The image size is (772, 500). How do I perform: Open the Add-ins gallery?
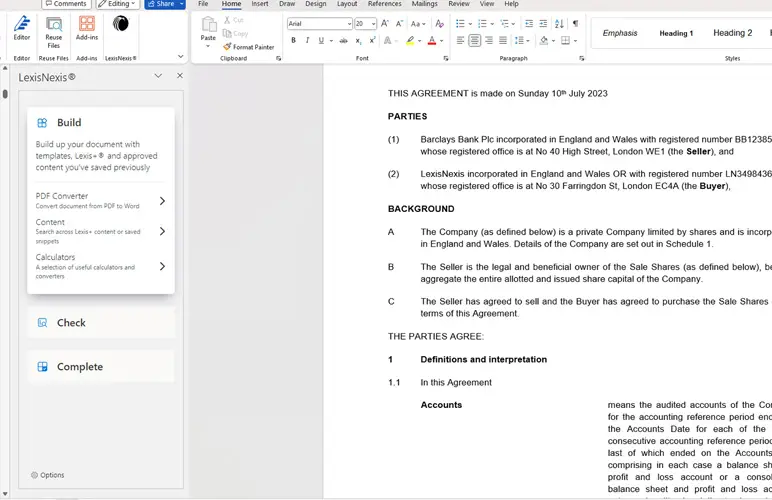pyautogui.click(x=87, y=28)
